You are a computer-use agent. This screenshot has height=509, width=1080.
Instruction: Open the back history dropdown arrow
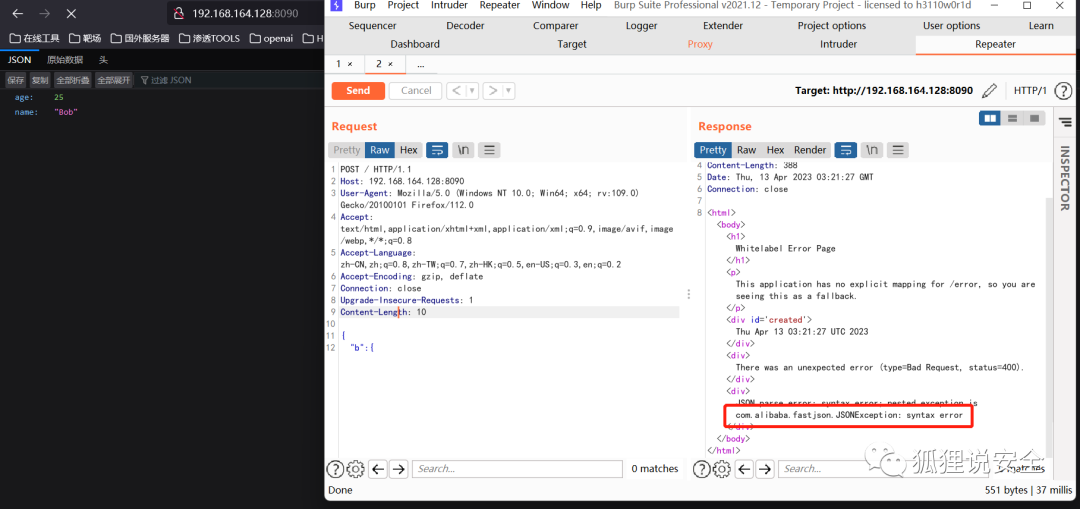(472, 91)
